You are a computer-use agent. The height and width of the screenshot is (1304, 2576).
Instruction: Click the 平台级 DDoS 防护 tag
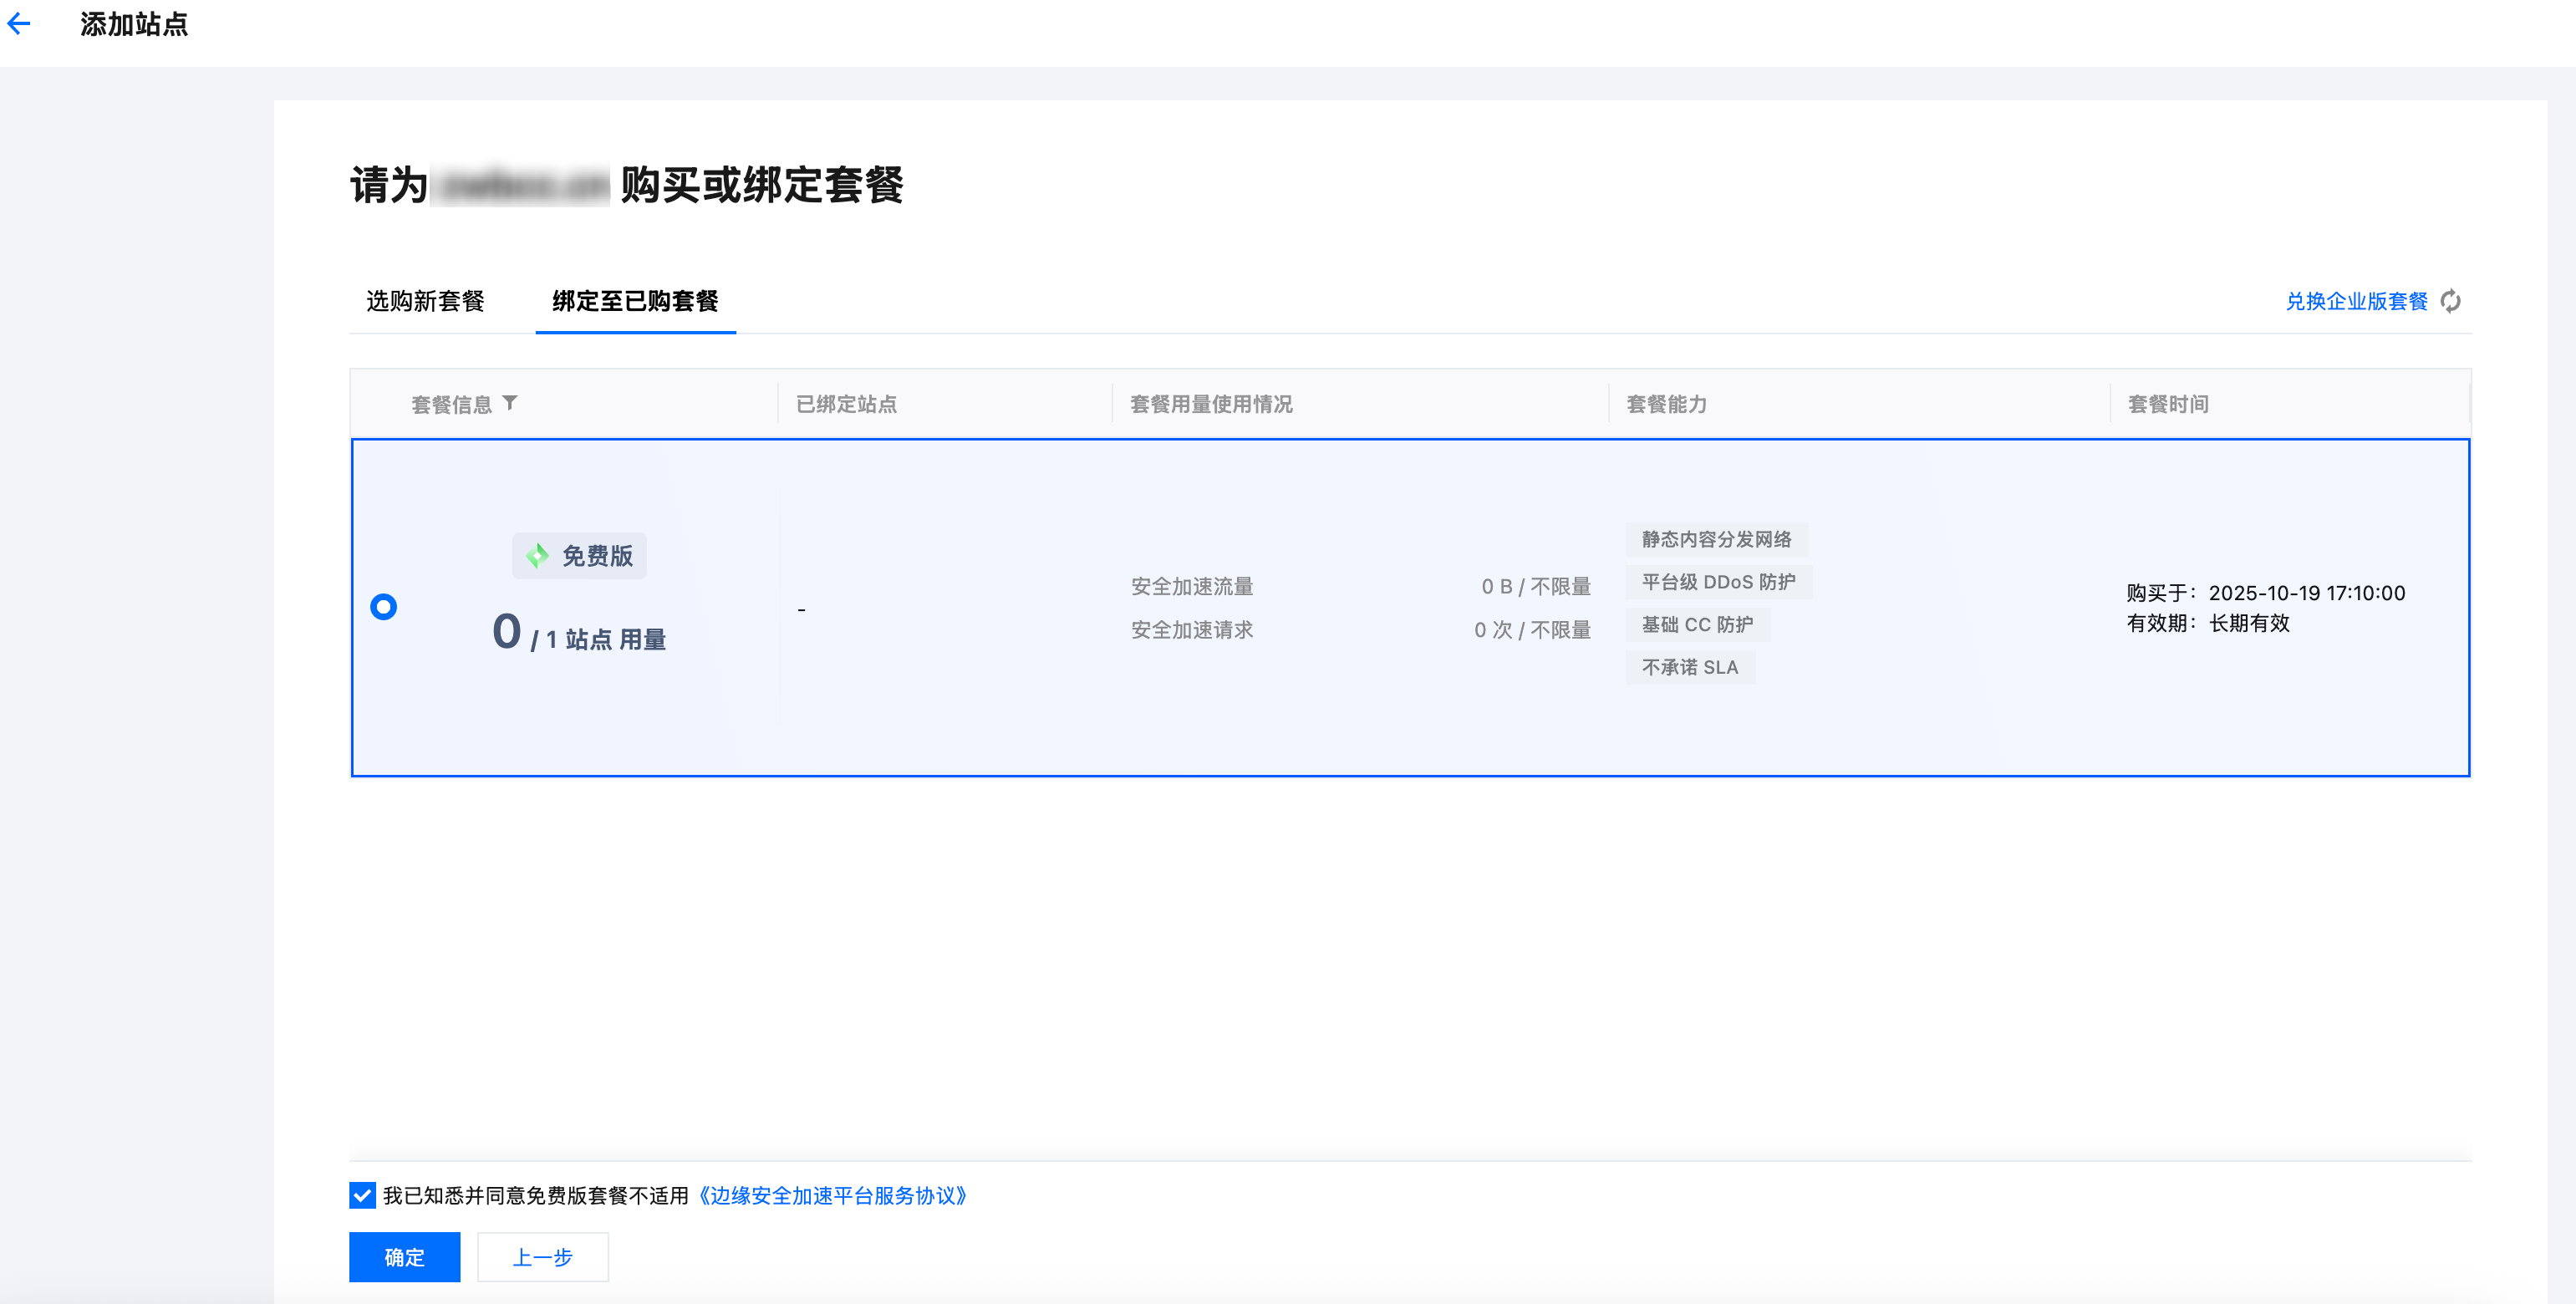pos(1718,582)
